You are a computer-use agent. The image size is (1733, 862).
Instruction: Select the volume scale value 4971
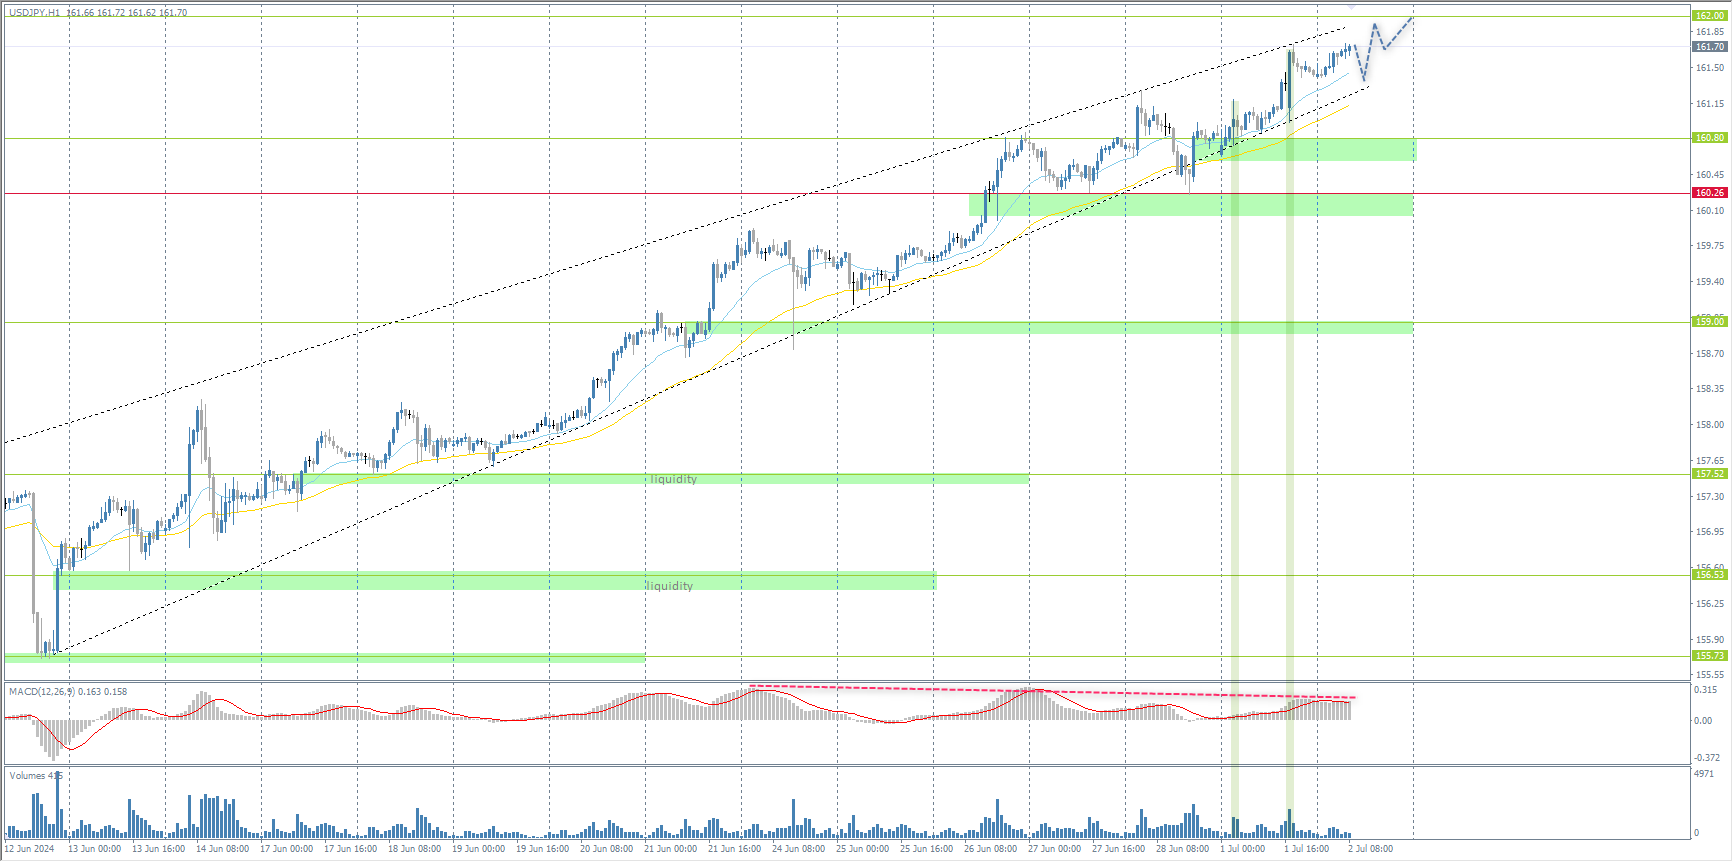(x=1704, y=774)
